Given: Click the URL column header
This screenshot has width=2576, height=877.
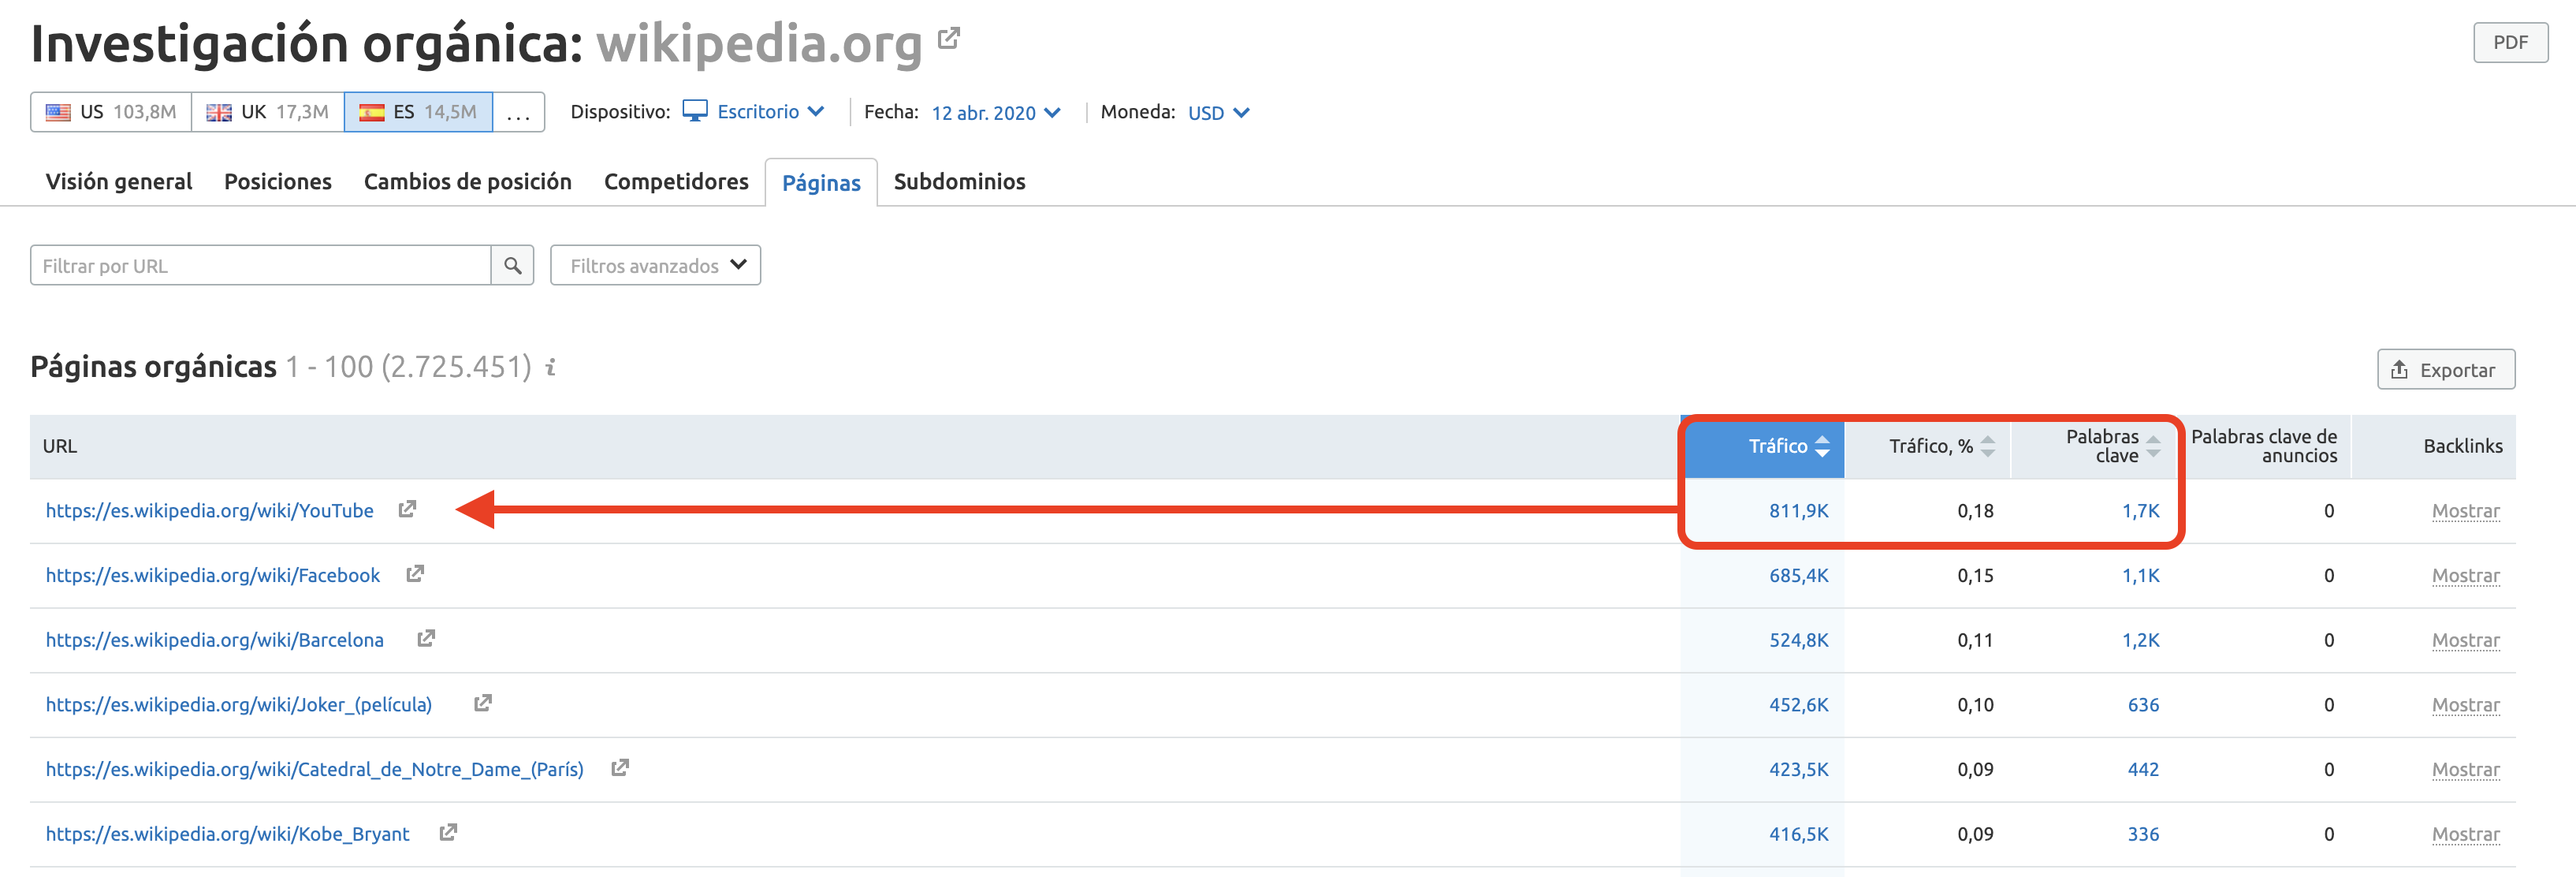Looking at the screenshot, I should tap(59, 446).
